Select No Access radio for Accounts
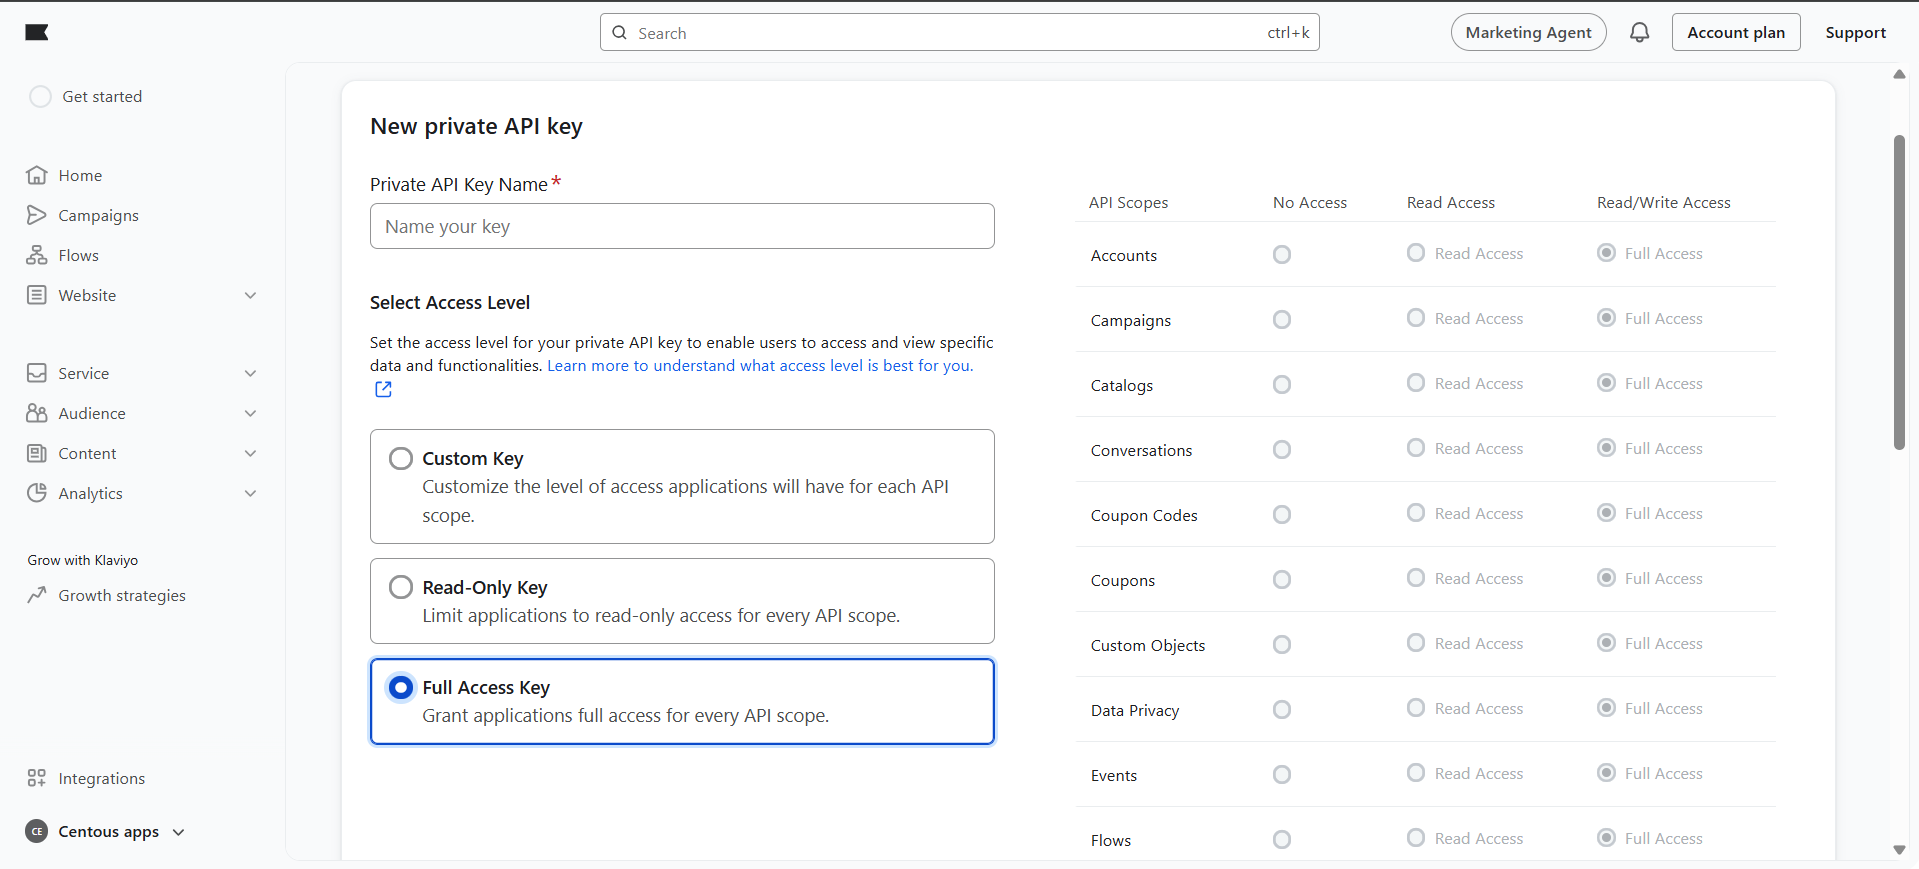This screenshot has height=869, width=1919. pyautogui.click(x=1282, y=255)
